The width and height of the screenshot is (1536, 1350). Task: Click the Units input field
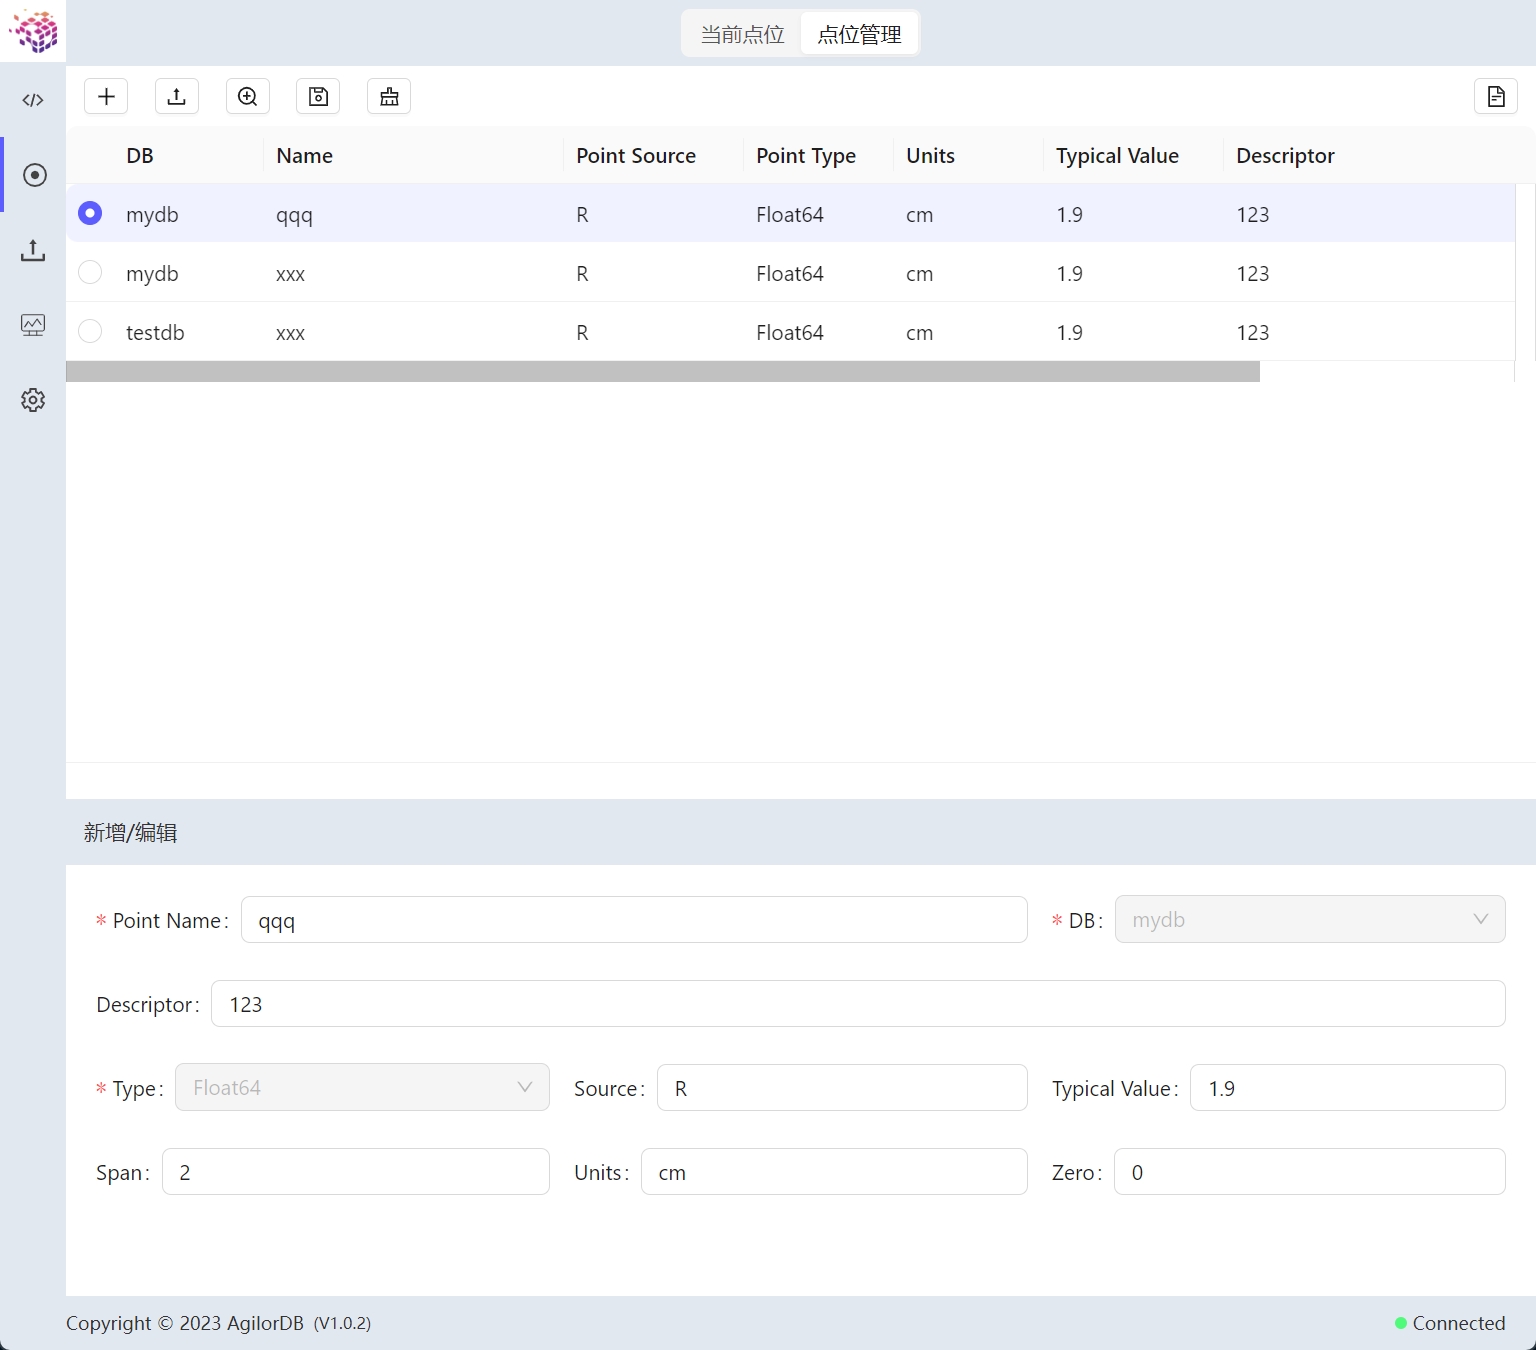[834, 1171]
